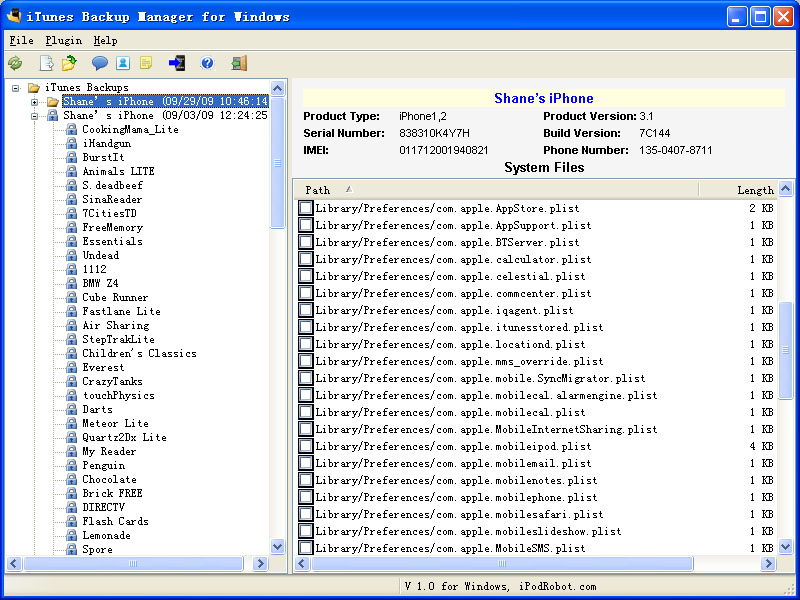Select checkbox for com.apple.commcenter.plist
Image resolution: width=800 pixels, height=600 pixels.
pyautogui.click(x=306, y=293)
